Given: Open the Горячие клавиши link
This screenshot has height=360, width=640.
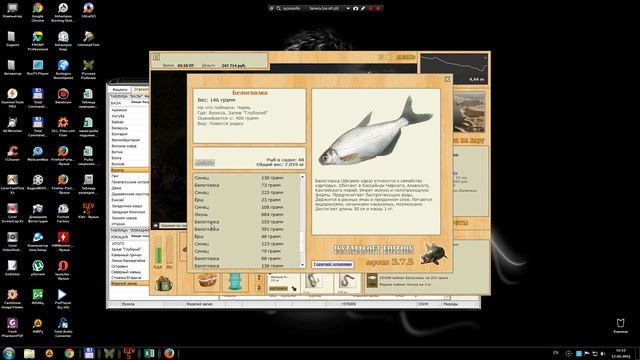Looking at the screenshot, I should (333, 264).
